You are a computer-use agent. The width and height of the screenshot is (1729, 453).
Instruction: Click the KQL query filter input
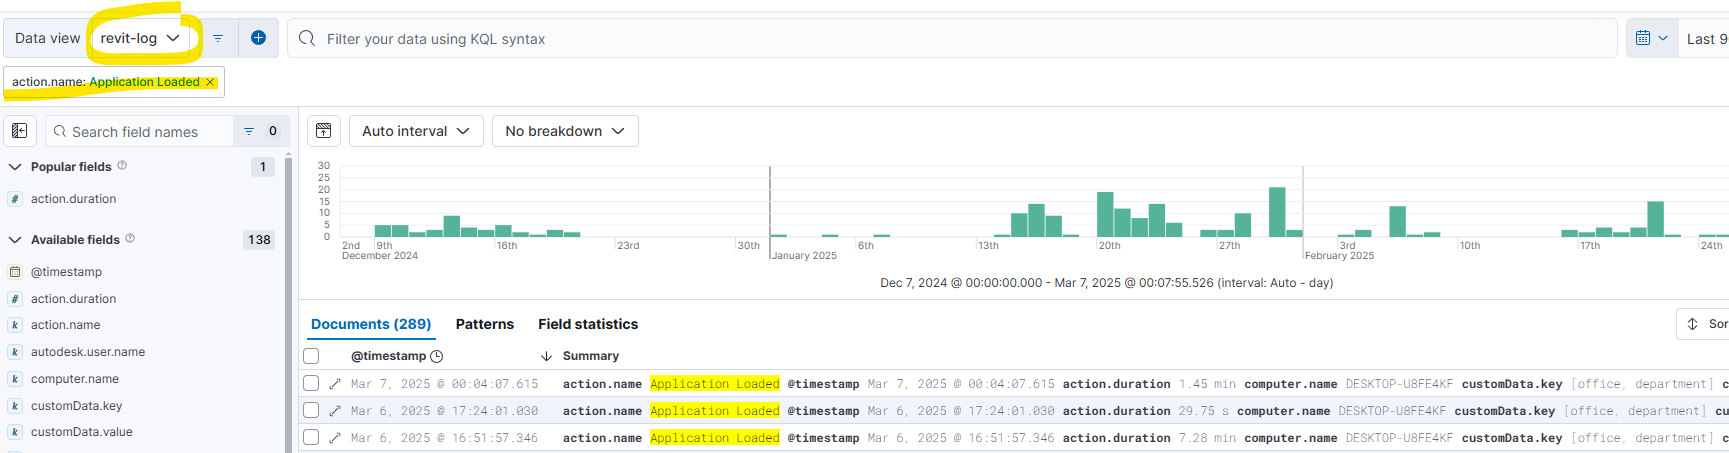click(950, 39)
